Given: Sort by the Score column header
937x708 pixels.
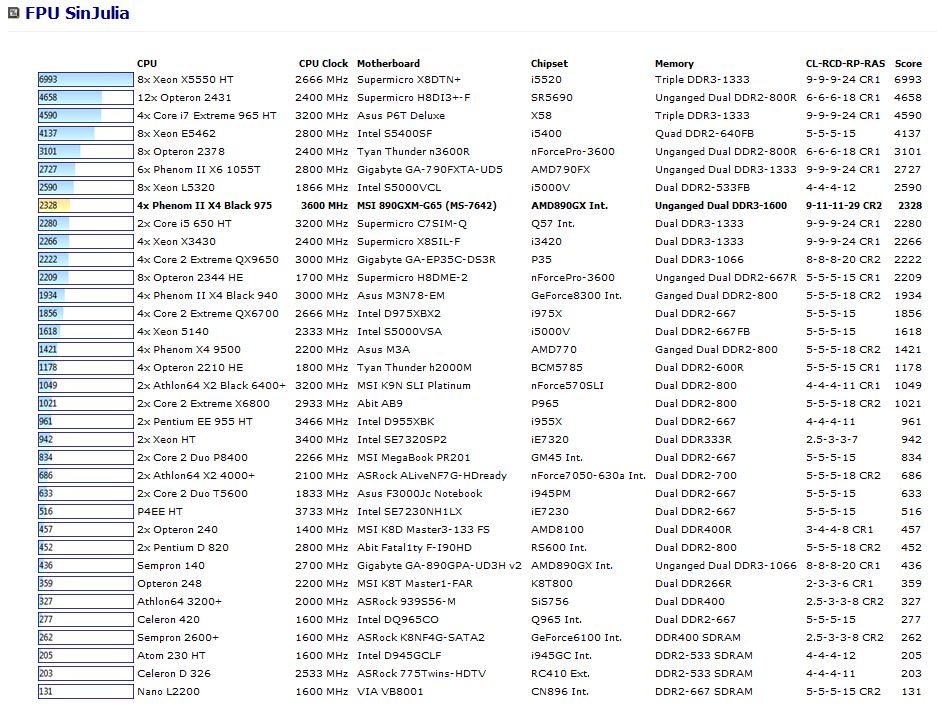Looking at the screenshot, I should click(908, 63).
